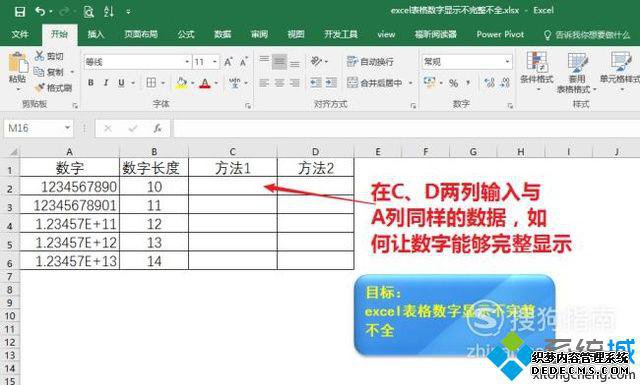Image resolution: width=640 pixels, height=385 pixels.
Task: Click the Borders icon
Action: coord(151,83)
